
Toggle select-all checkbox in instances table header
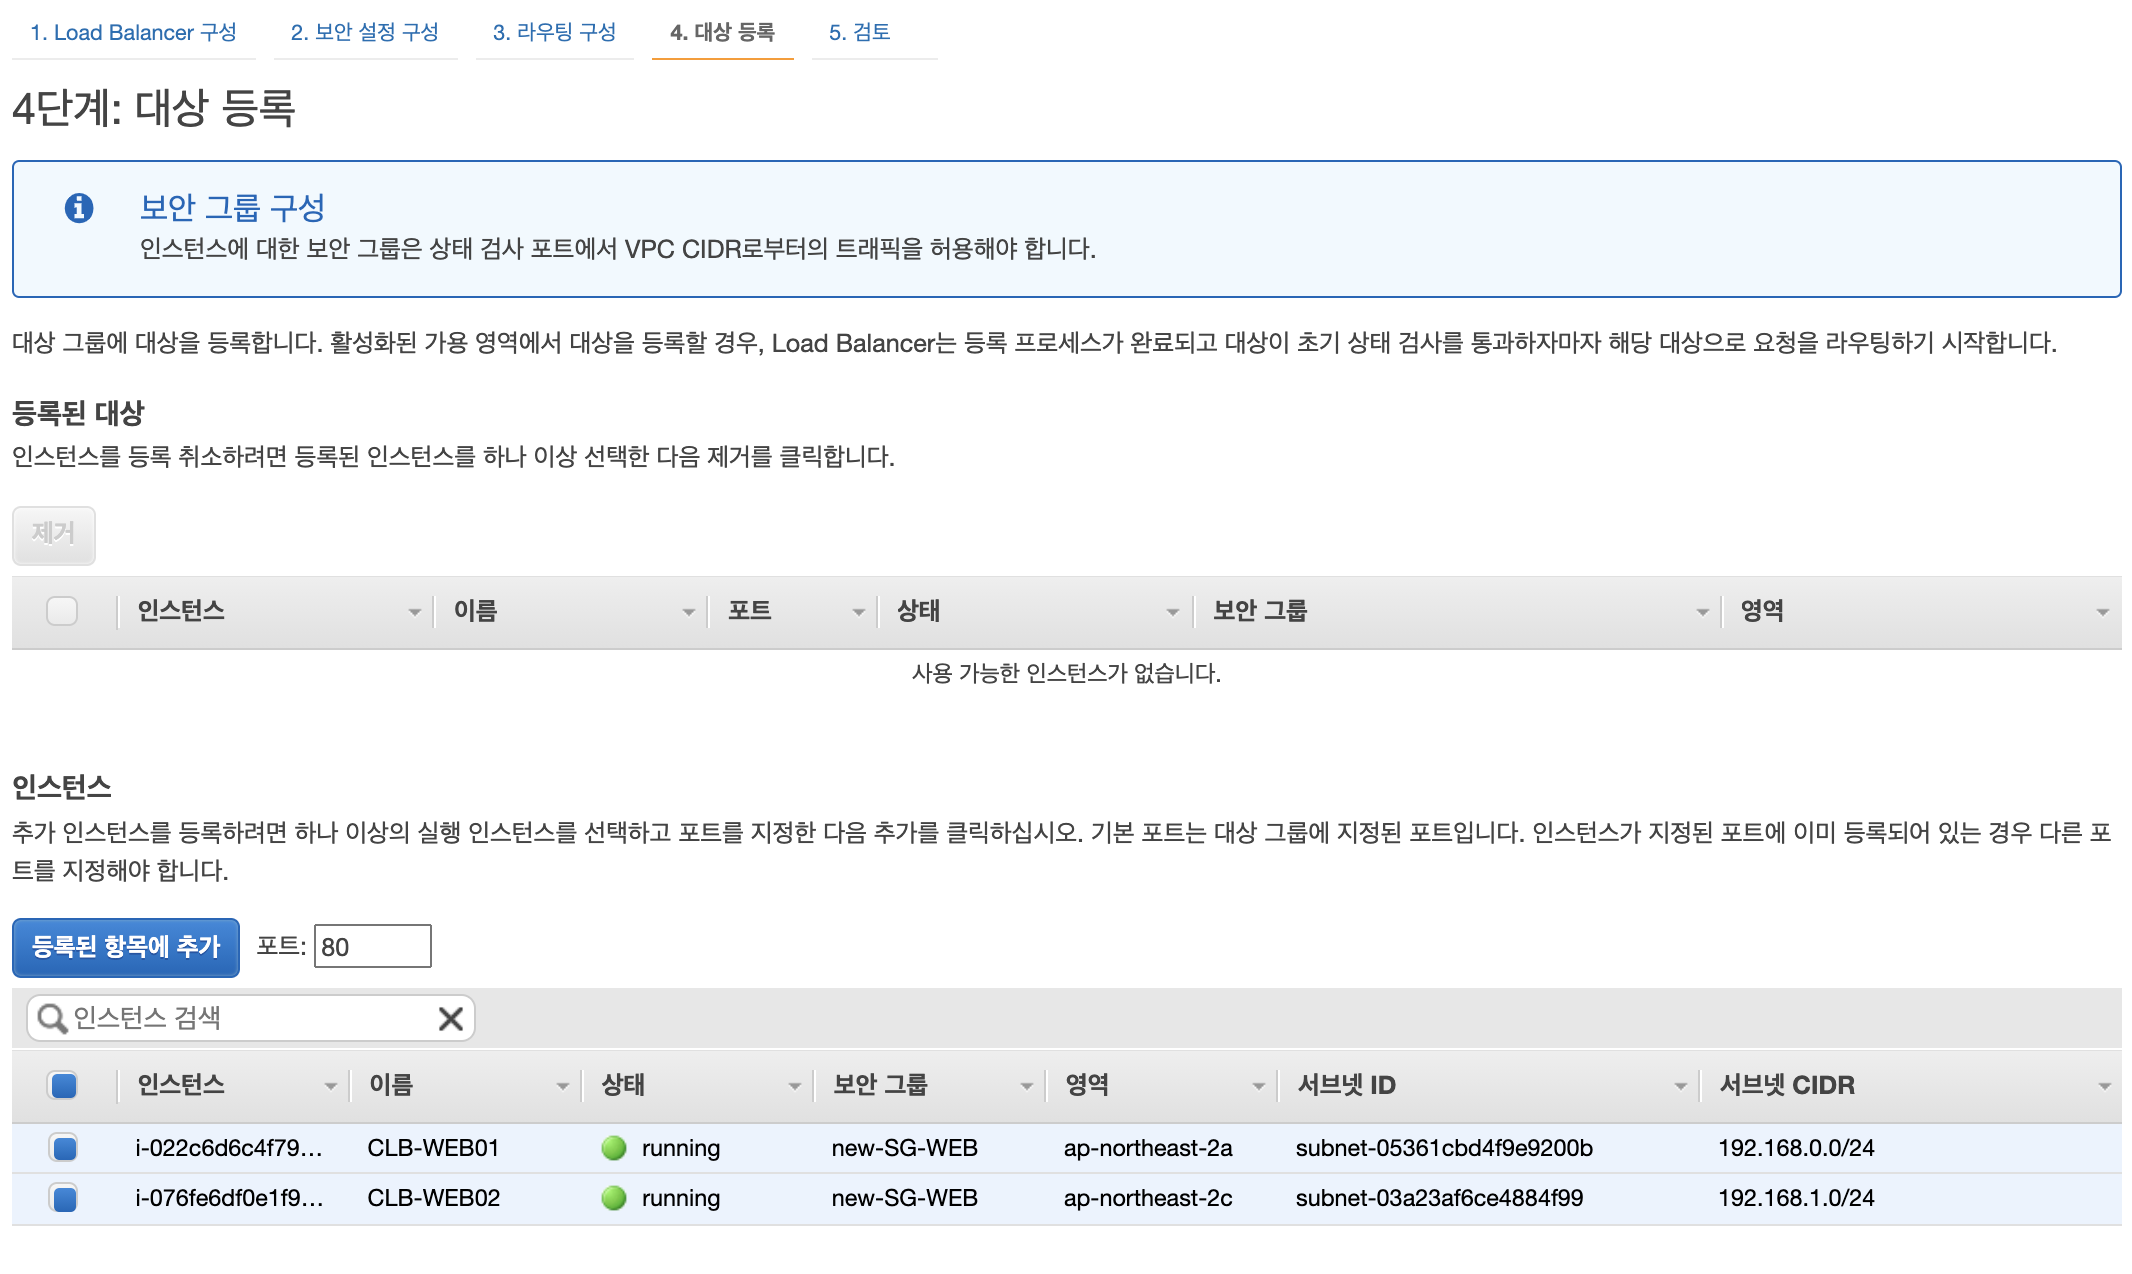[x=64, y=1085]
